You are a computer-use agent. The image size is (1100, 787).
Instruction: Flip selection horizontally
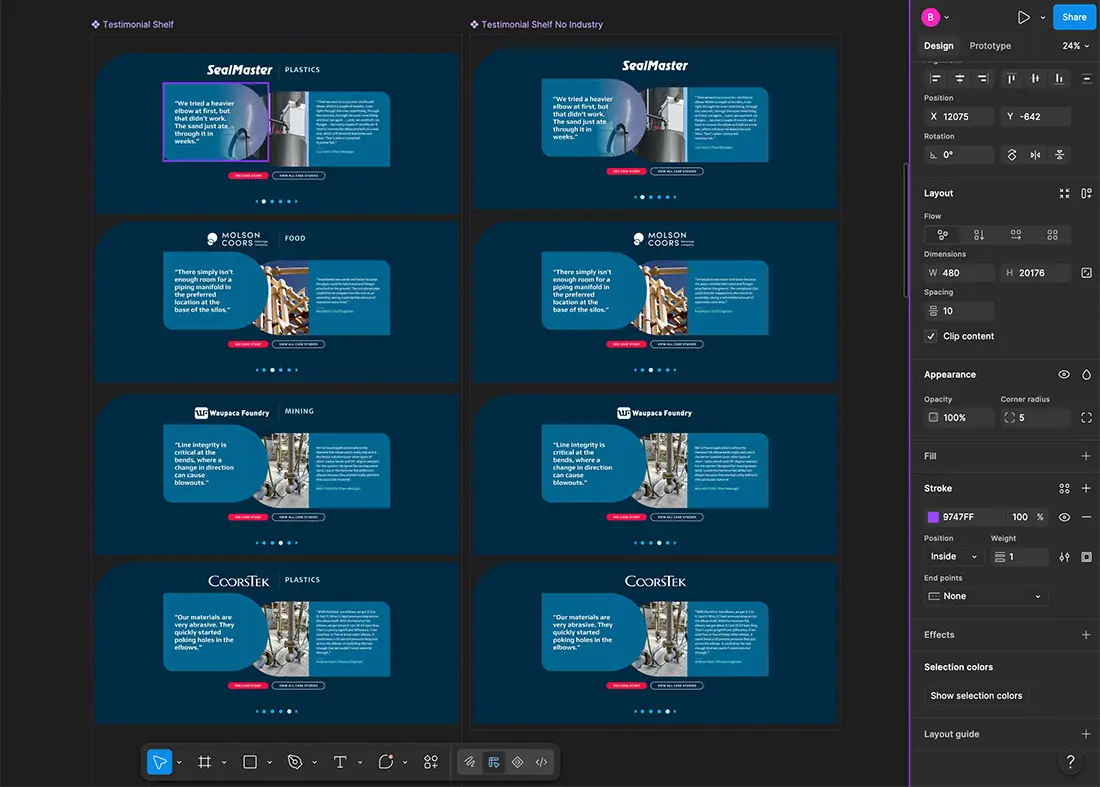1035,155
